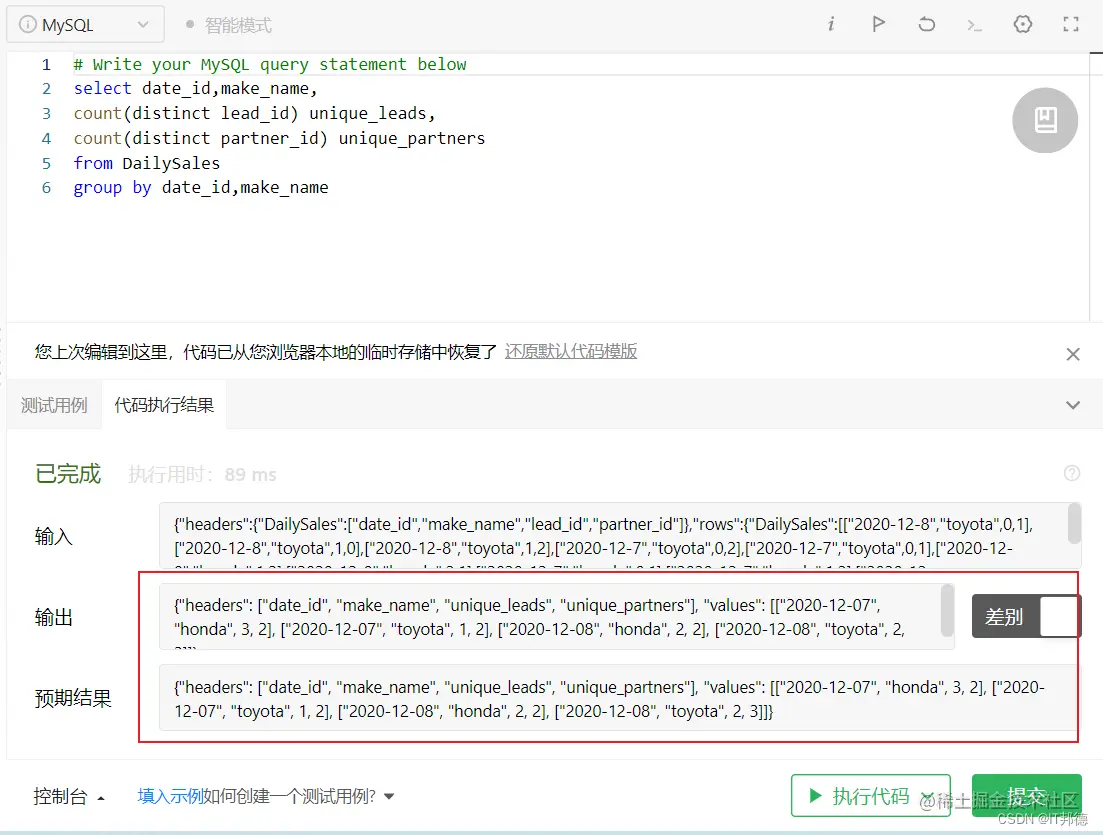
Task: Expand the 控制台 console toggle
Action: pos(69,796)
